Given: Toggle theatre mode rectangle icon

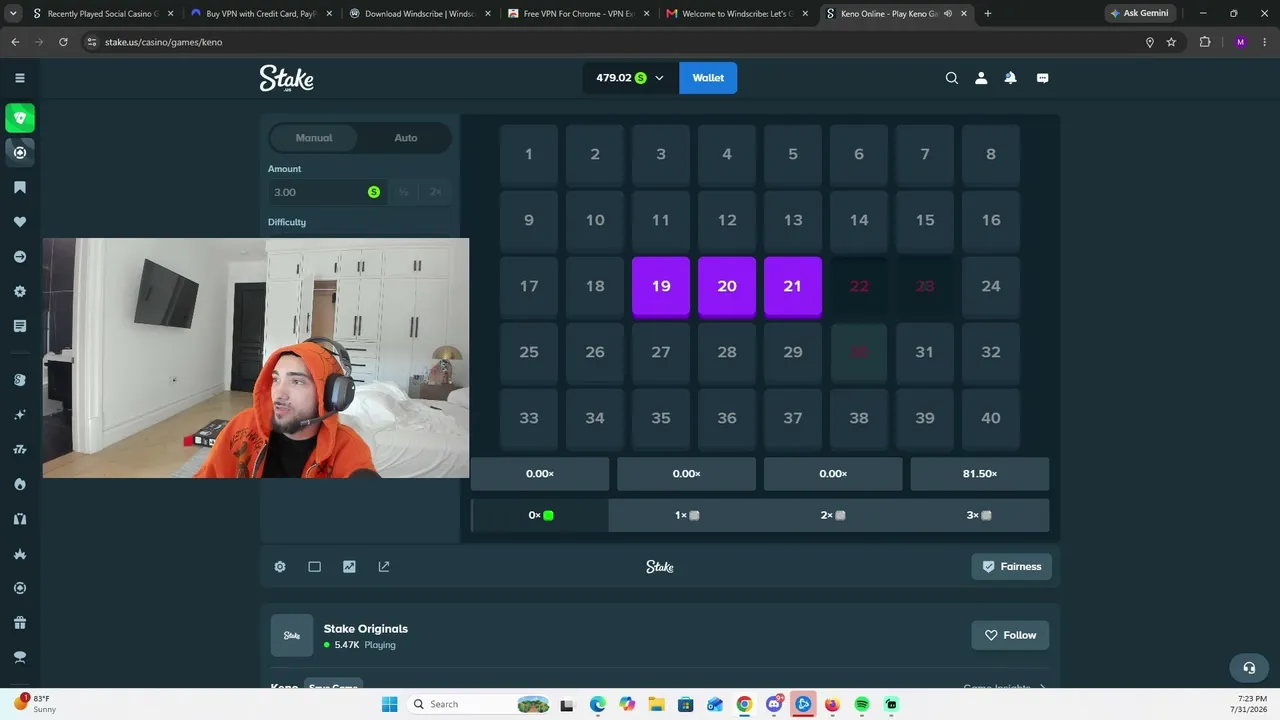Looking at the screenshot, I should coord(314,567).
